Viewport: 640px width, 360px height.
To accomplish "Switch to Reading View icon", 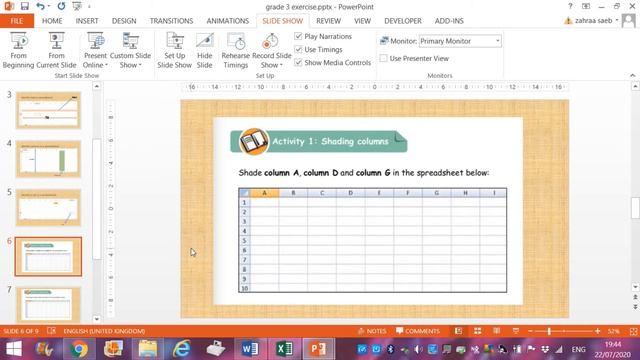I will point(496,331).
